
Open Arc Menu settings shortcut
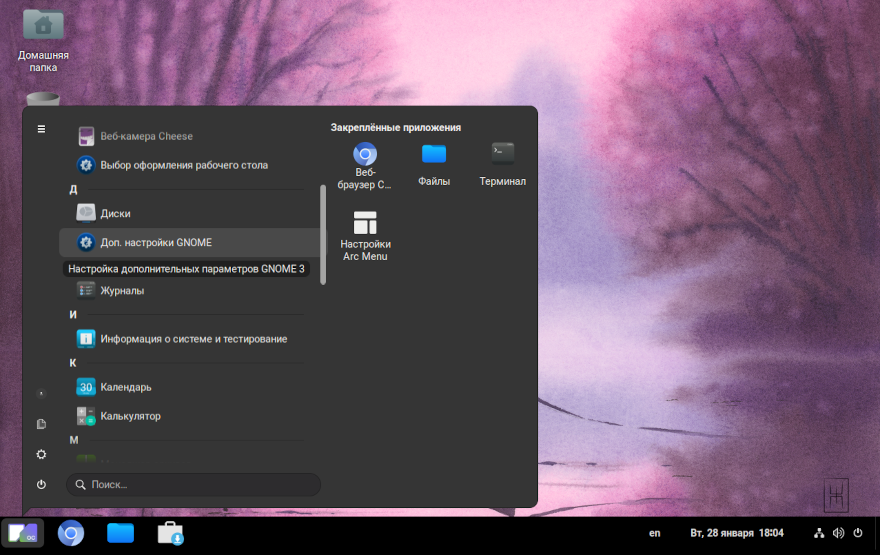click(x=365, y=236)
